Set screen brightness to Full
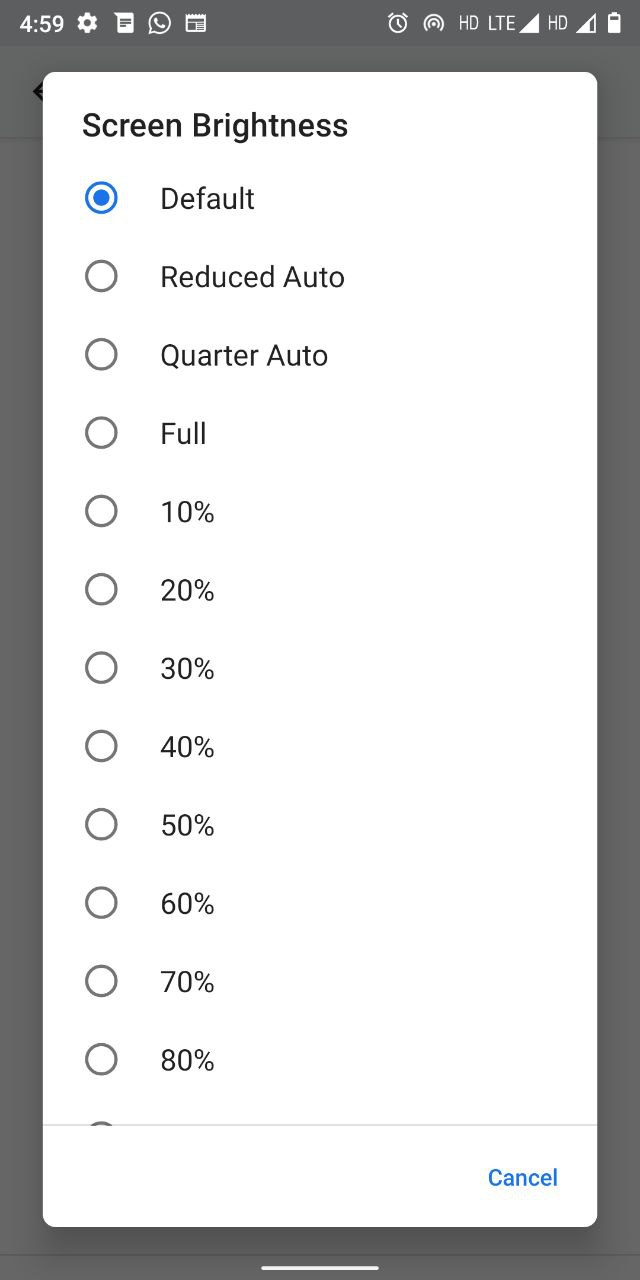The height and width of the screenshot is (1280, 640). (101, 433)
